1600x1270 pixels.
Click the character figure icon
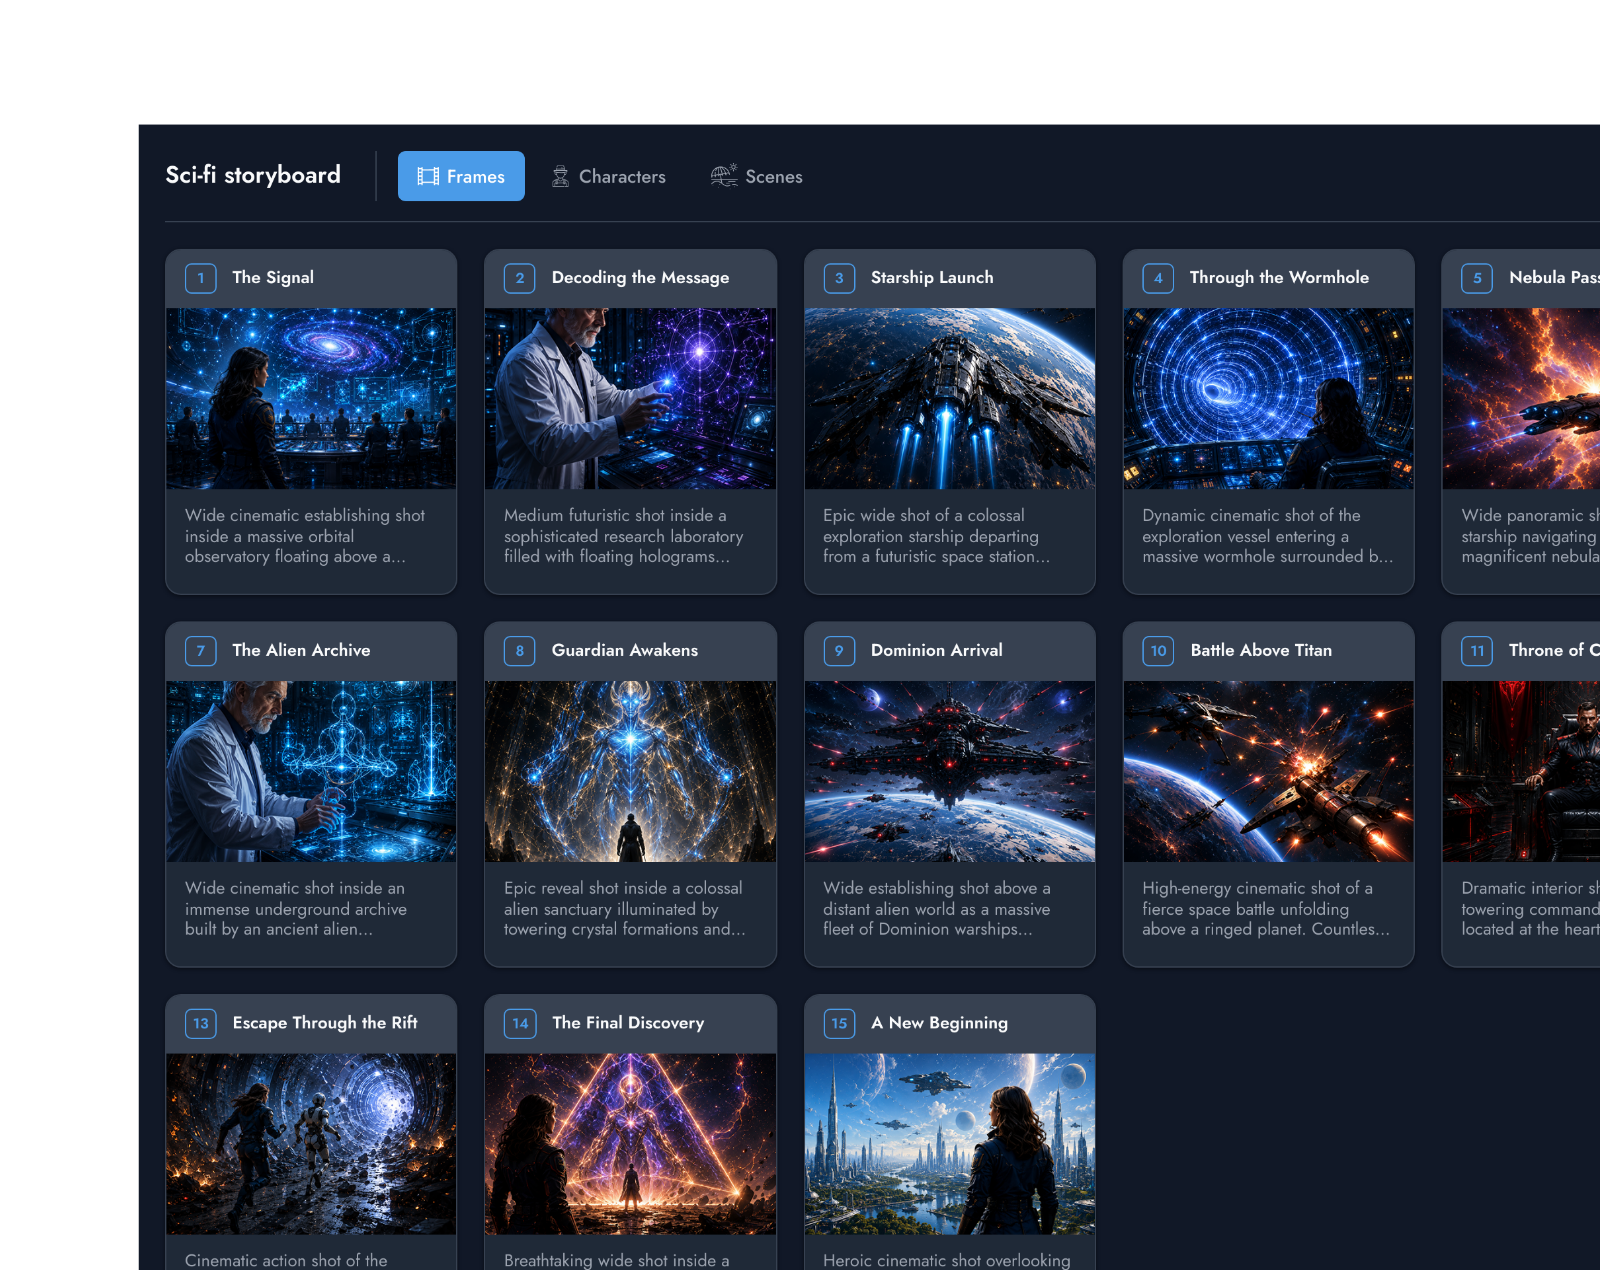(x=561, y=176)
